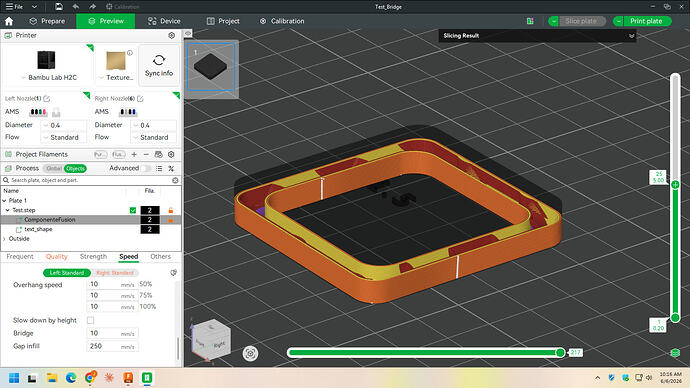The image size is (690, 388).
Task: Open Left Nozzle Diameter dropdown
Action: point(64,125)
